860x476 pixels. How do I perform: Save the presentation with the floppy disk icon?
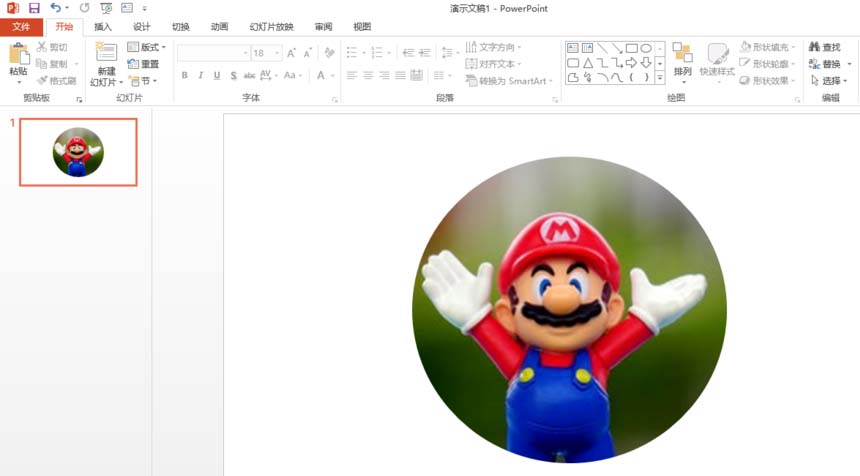point(35,8)
